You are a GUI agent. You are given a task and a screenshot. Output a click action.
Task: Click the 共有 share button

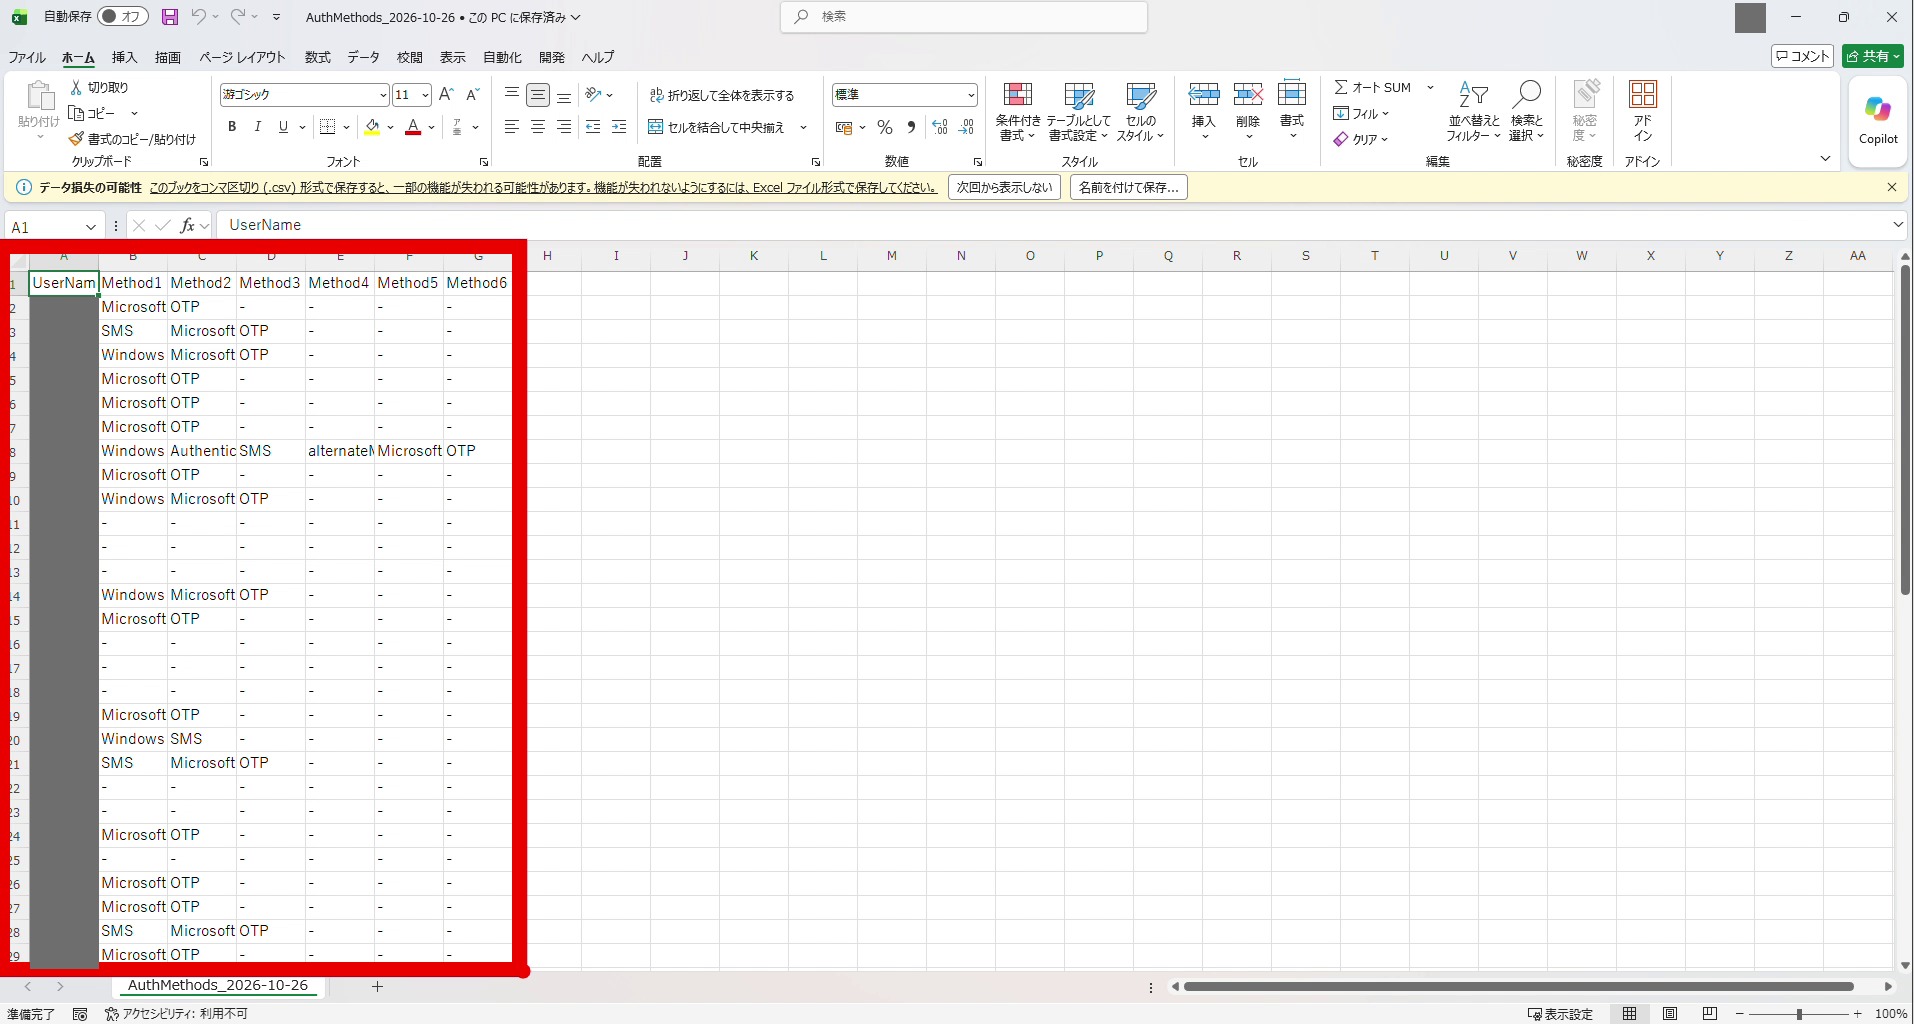[x=1873, y=56]
